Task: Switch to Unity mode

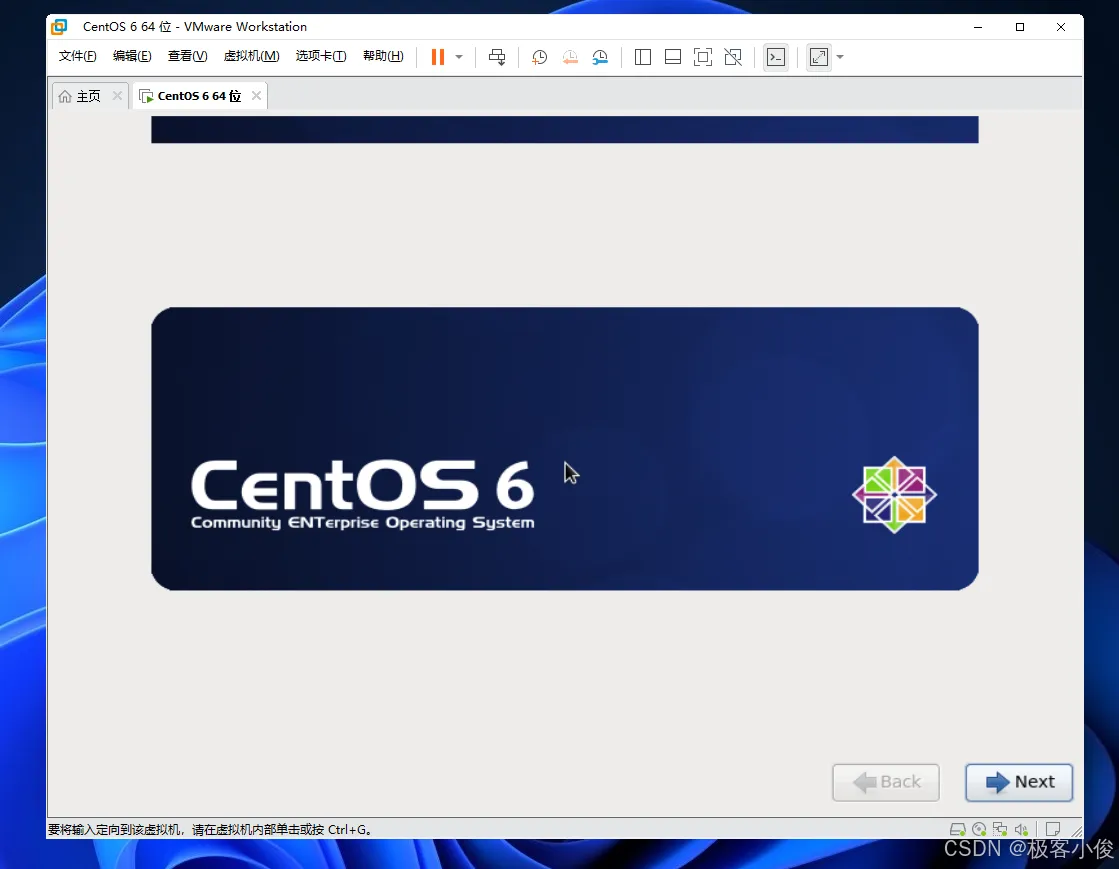Action: [x=733, y=57]
